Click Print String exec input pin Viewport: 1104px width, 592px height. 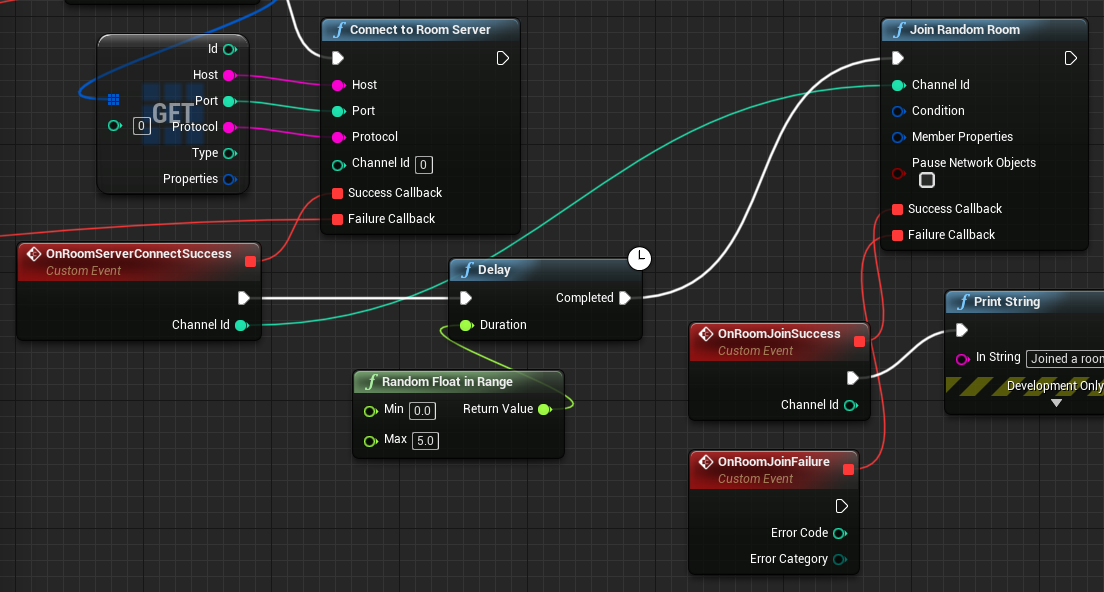(x=961, y=329)
